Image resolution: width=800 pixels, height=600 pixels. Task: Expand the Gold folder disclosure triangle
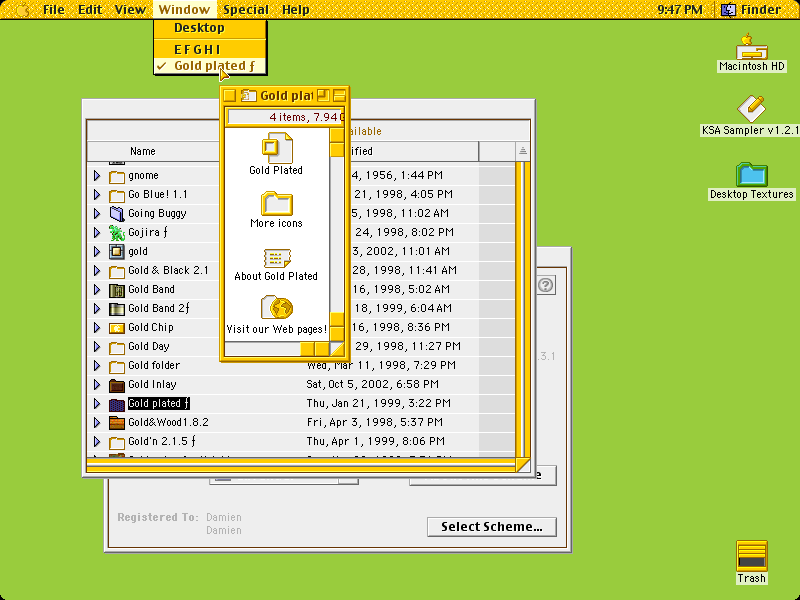point(97,365)
